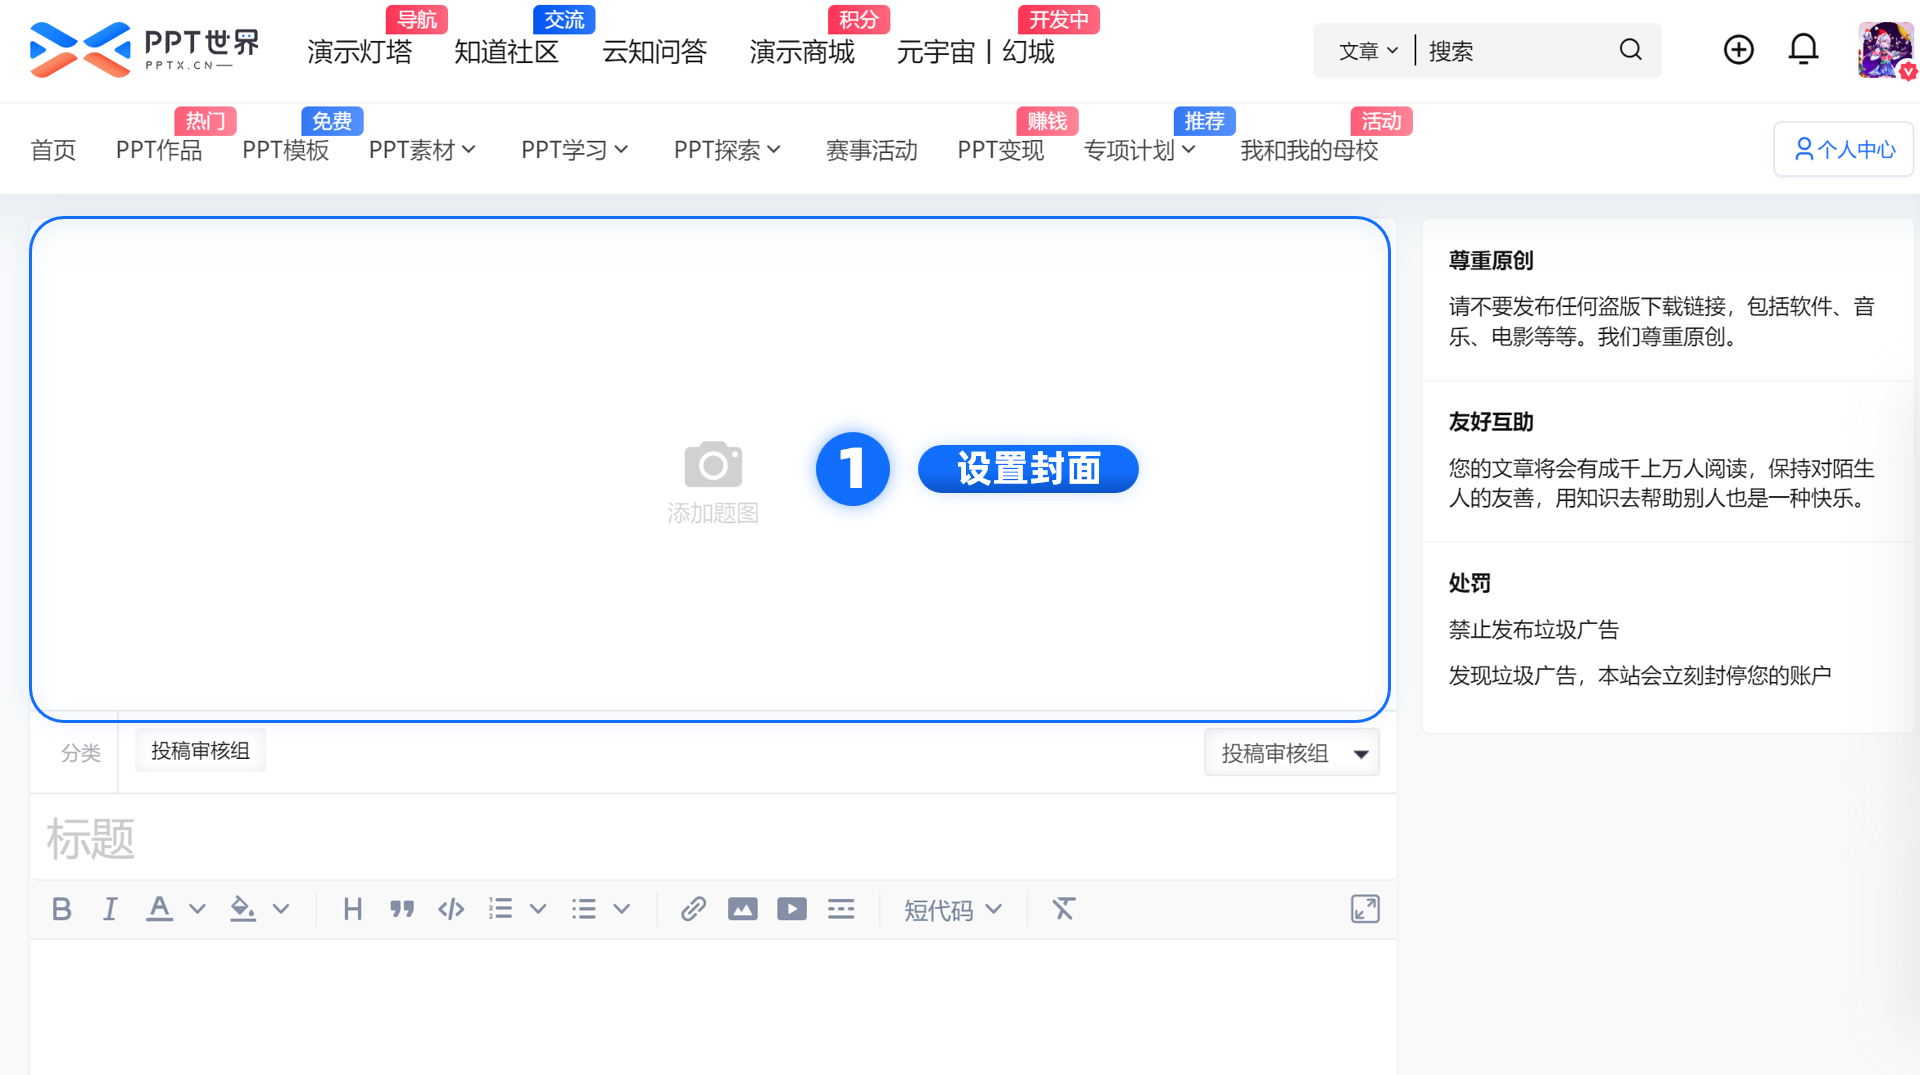Insert a horizontal divider line
This screenshot has width=1920, height=1075.
[841, 909]
